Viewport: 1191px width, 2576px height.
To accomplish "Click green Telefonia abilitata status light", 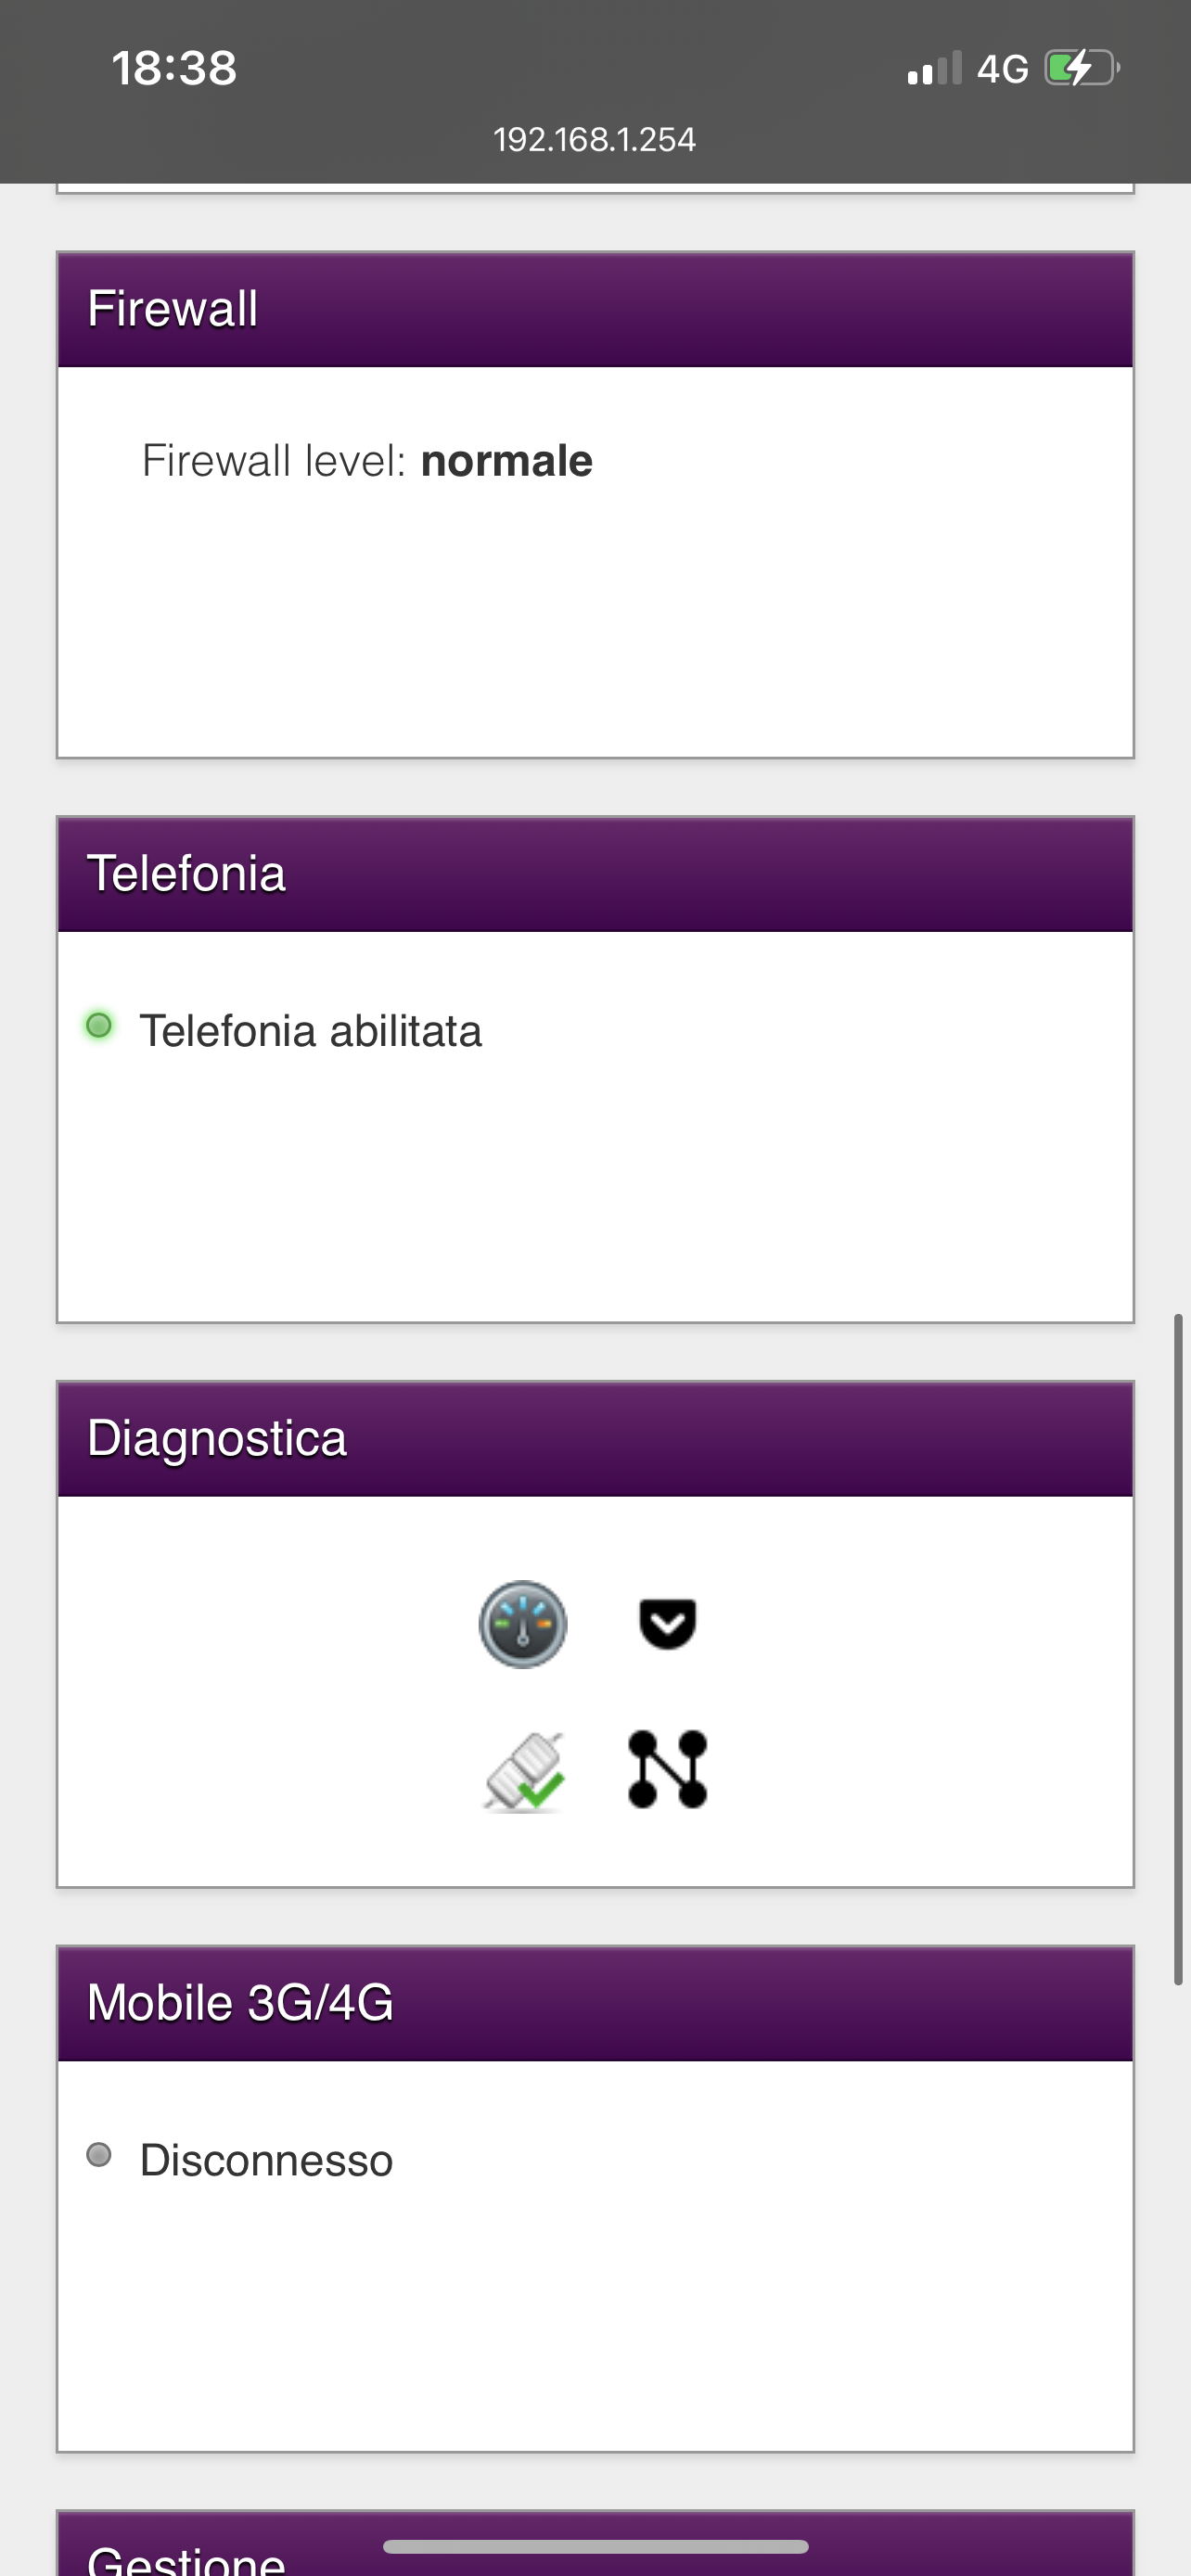I will pos(99,1025).
